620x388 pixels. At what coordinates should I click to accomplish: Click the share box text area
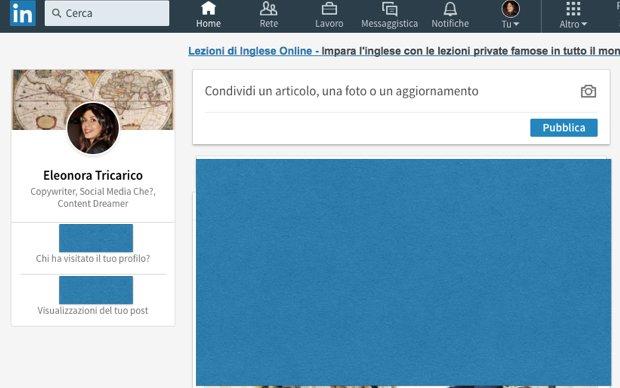click(x=342, y=91)
